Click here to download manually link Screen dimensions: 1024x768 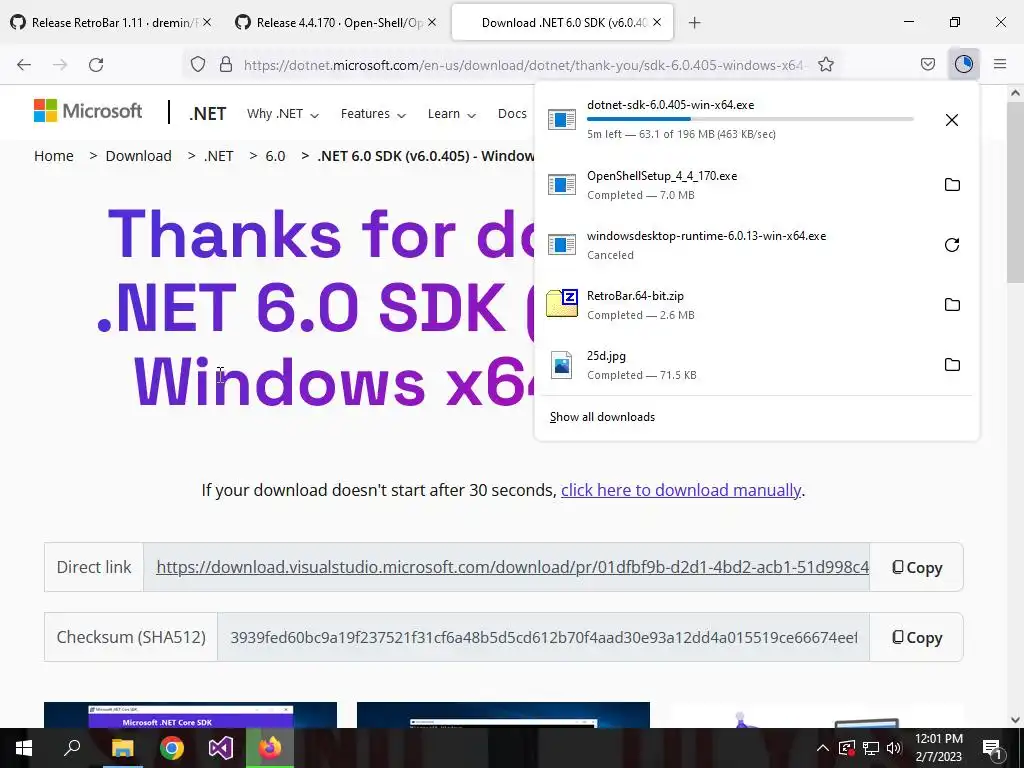tap(680, 490)
